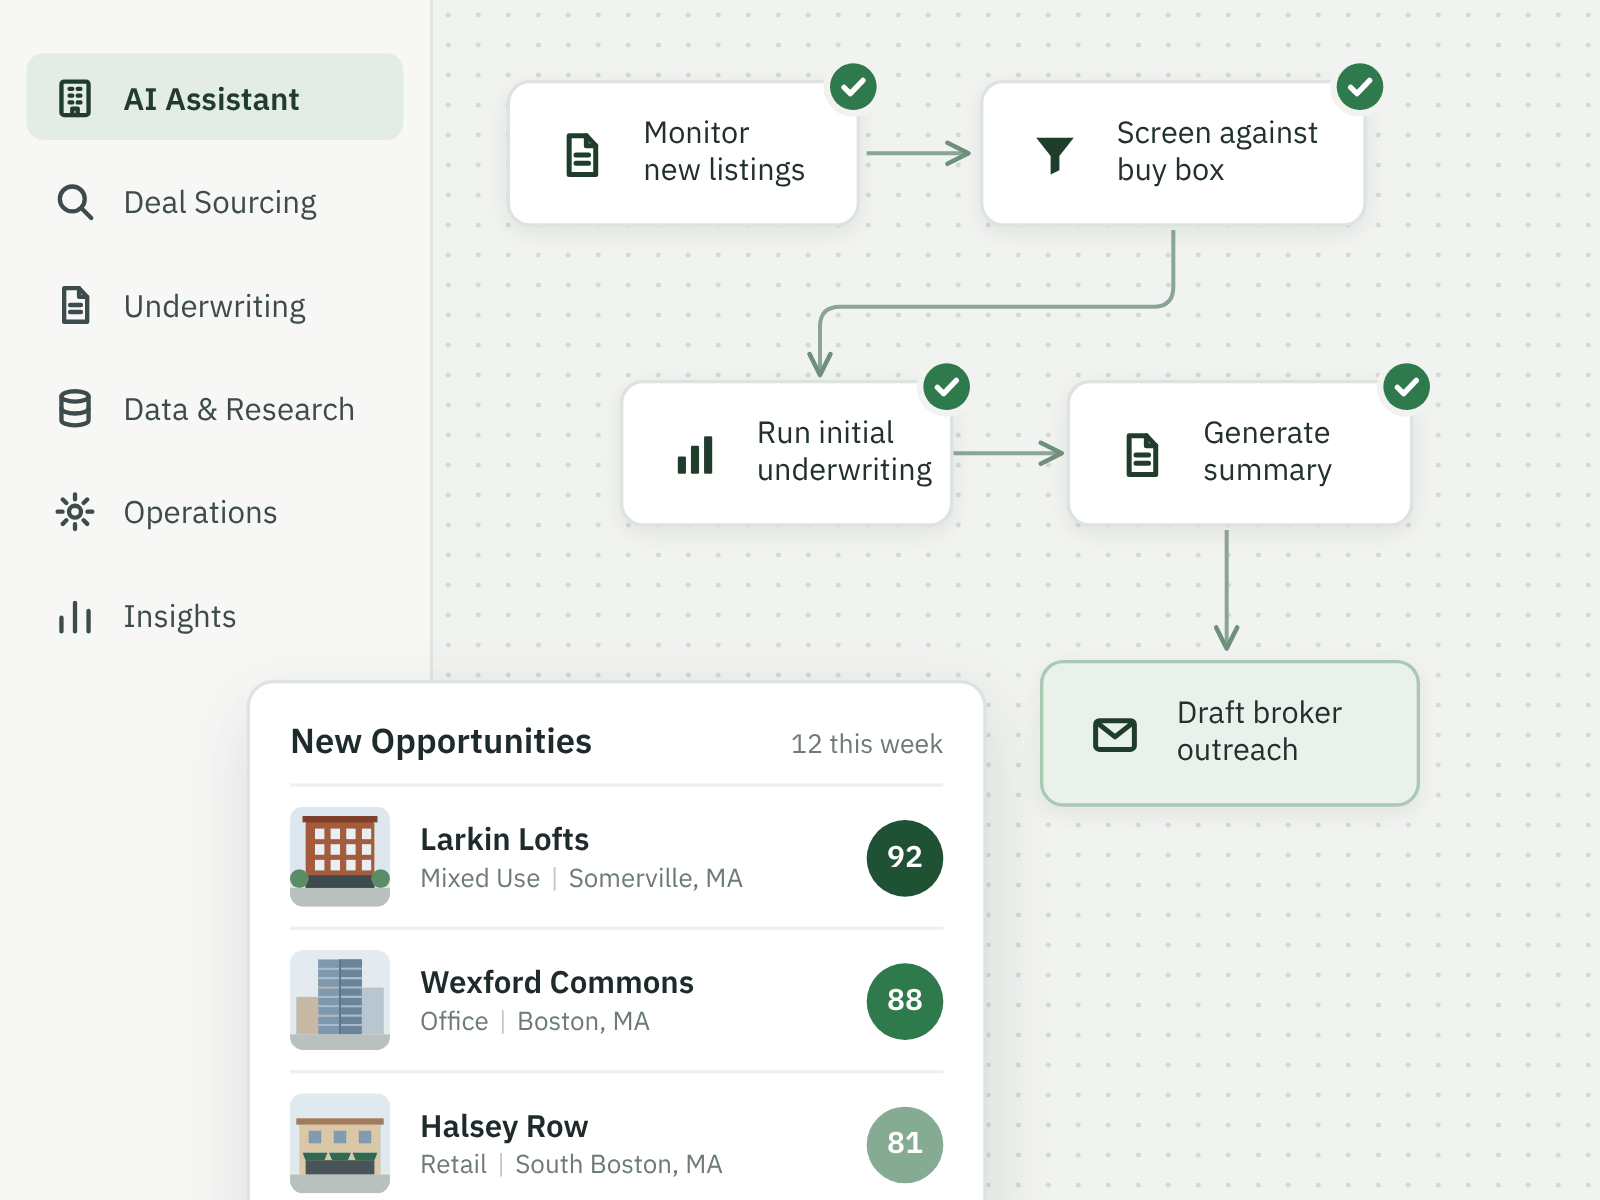Click the 92 score badge for Larkin Lofts
Image resolution: width=1600 pixels, height=1200 pixels.
905,858
